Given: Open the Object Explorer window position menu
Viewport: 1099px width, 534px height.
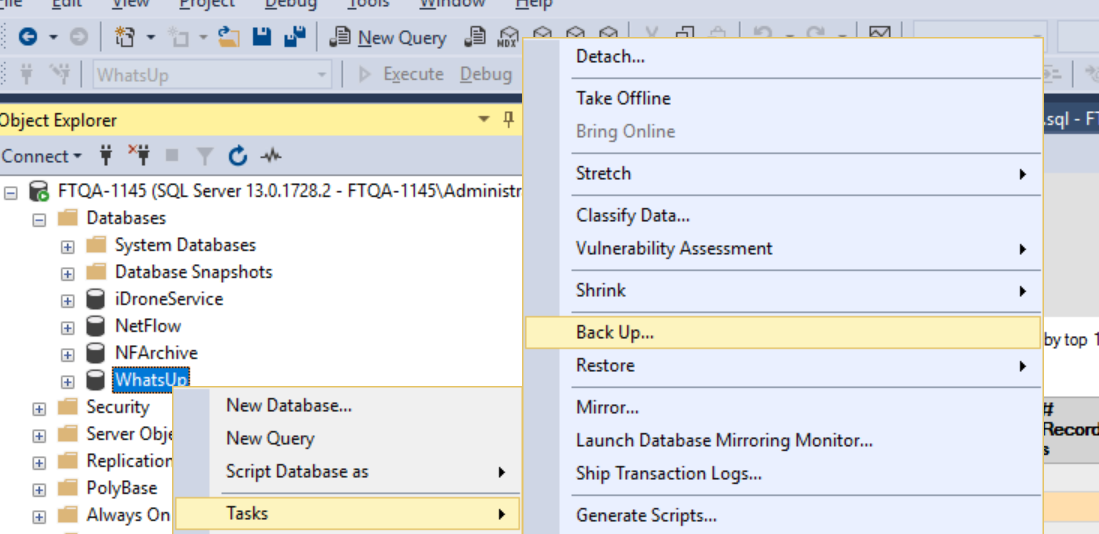Looking at the screenshot, I should pyautogui.click(x=484, y=120).
